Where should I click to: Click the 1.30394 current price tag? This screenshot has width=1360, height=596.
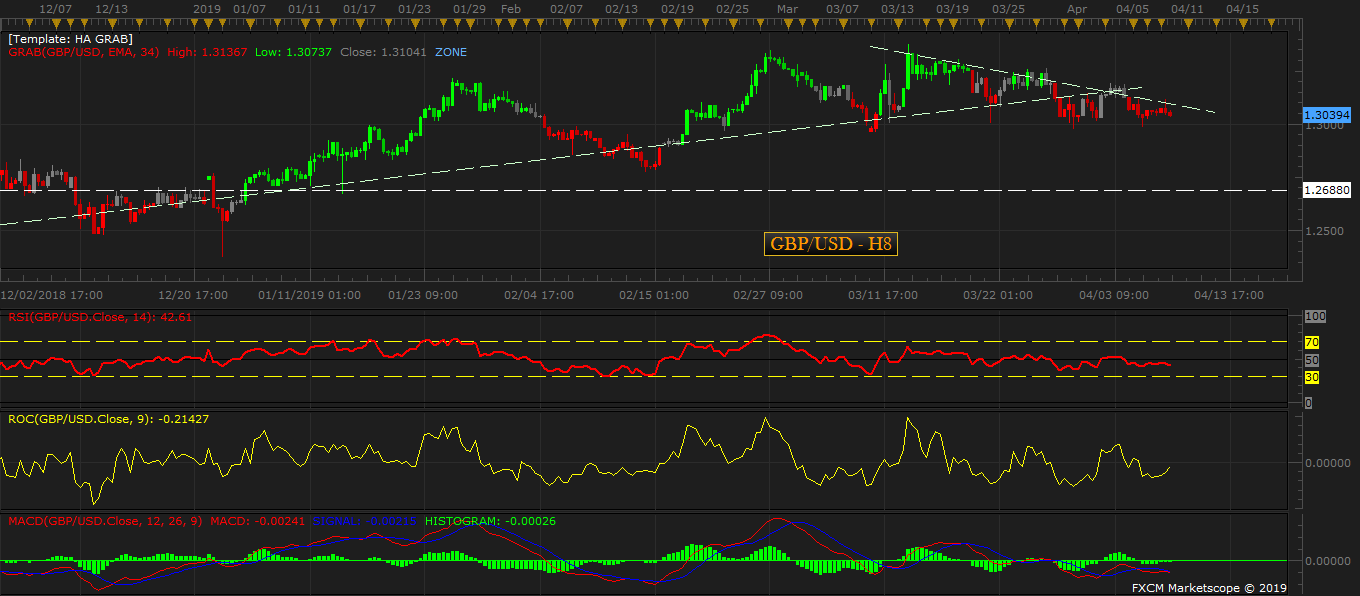[x=1325, y=116]
